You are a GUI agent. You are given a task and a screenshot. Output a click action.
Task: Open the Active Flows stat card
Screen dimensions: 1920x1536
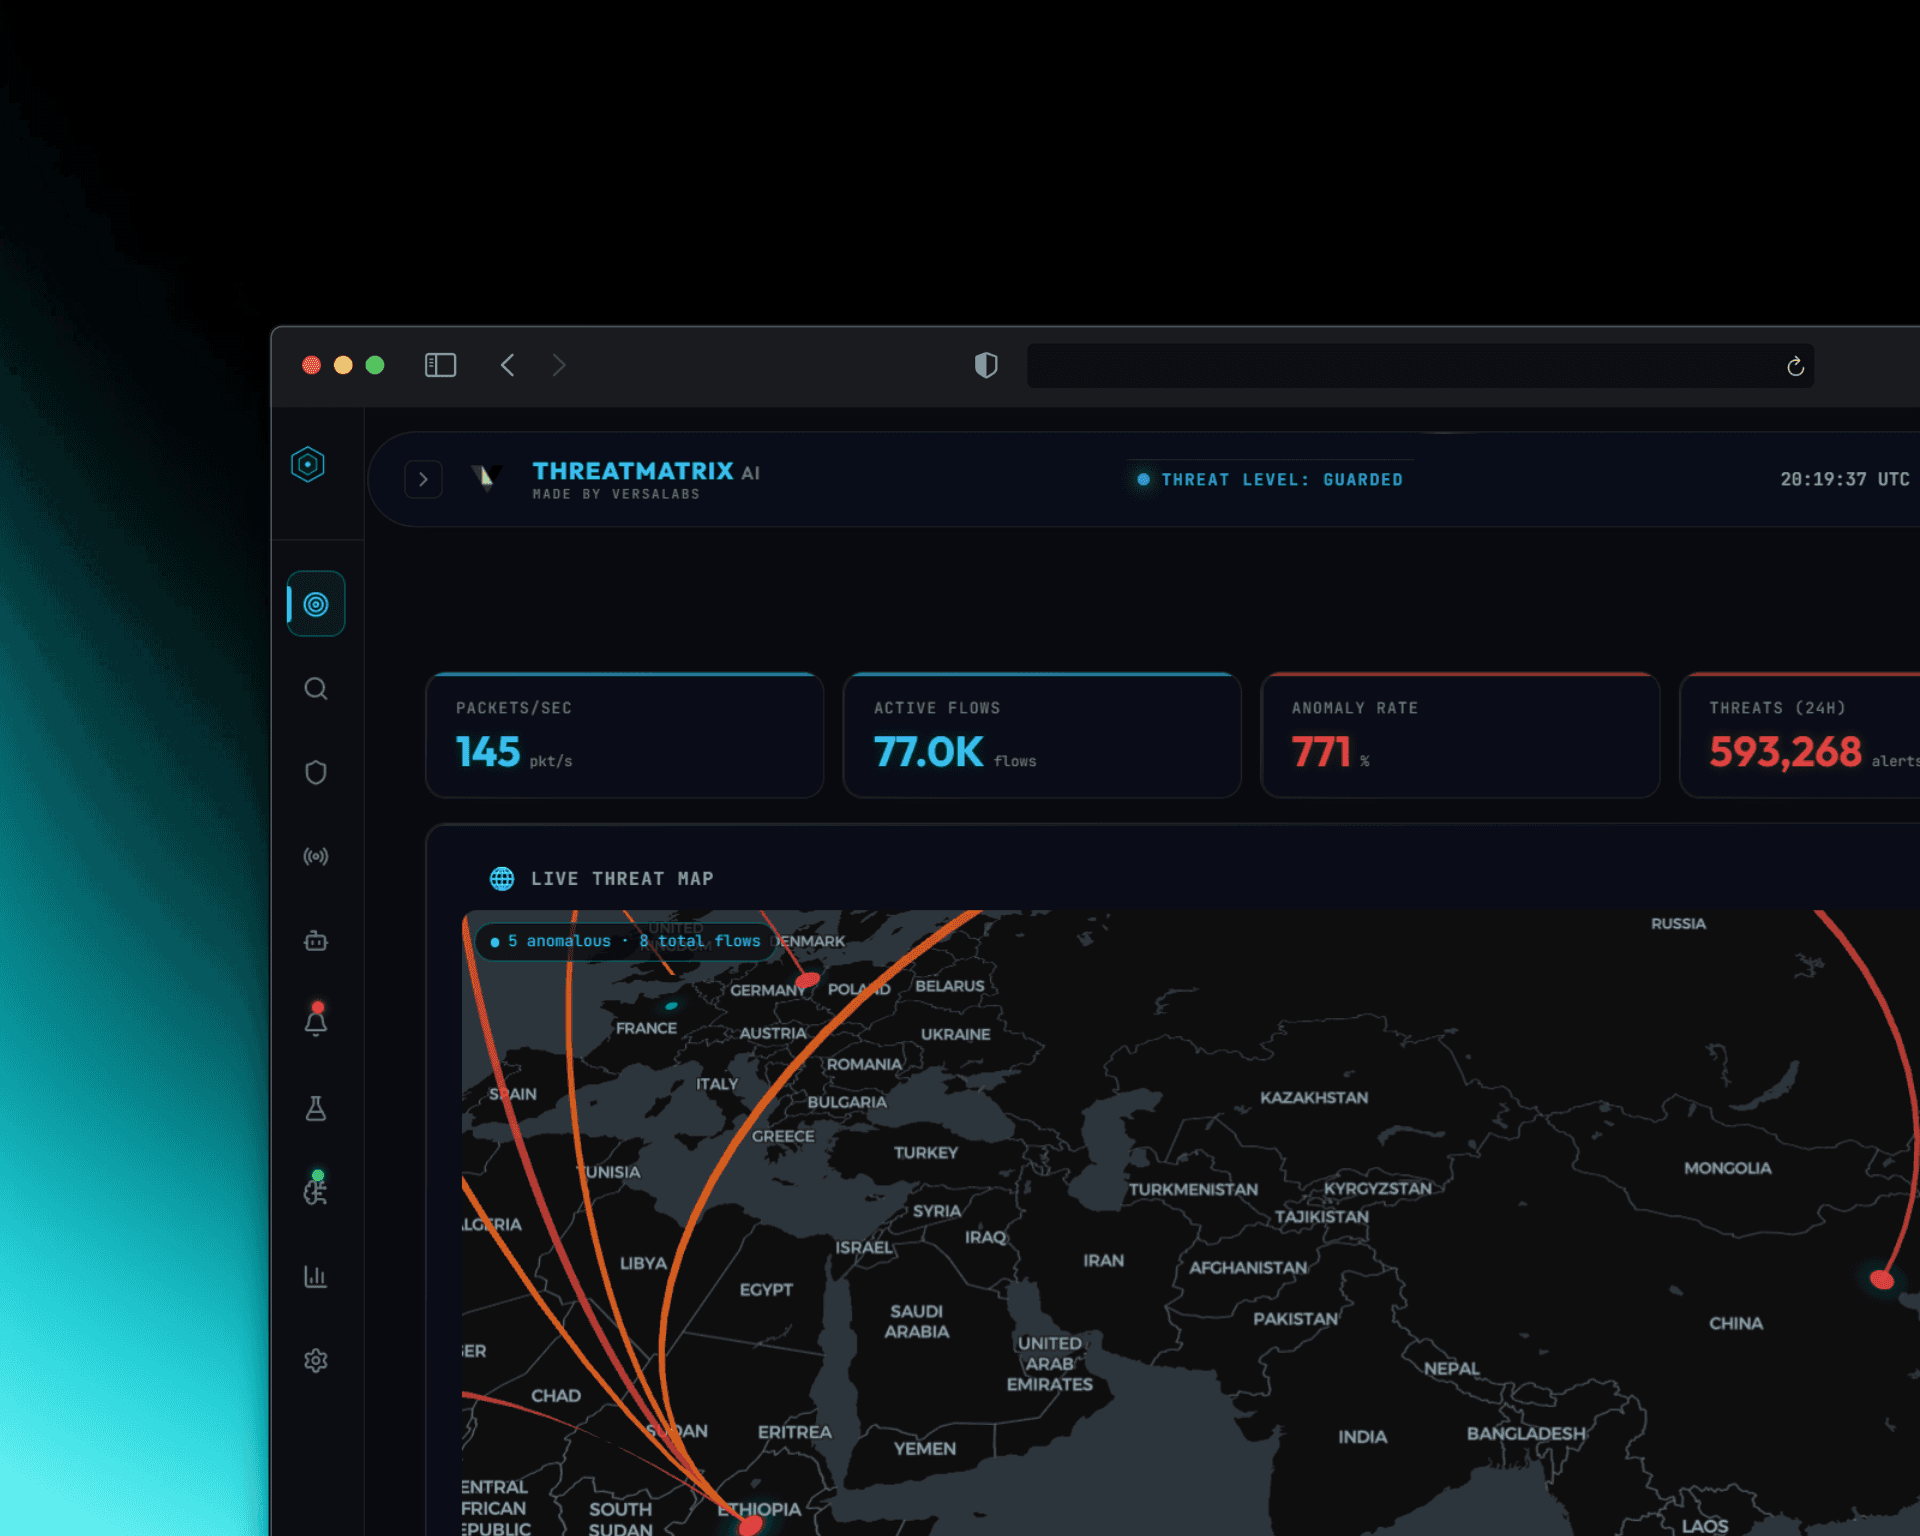pos(1042,735)
